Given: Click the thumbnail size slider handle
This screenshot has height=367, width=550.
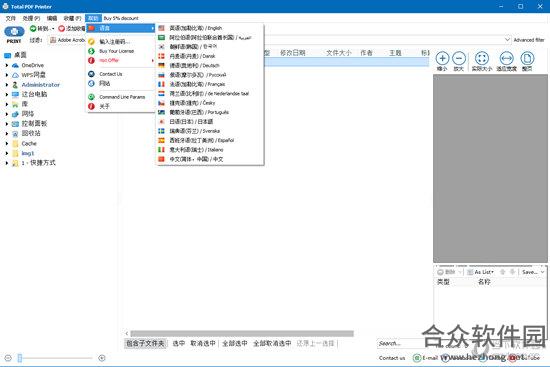Looking at the screenshot, I should pos(20,358).
